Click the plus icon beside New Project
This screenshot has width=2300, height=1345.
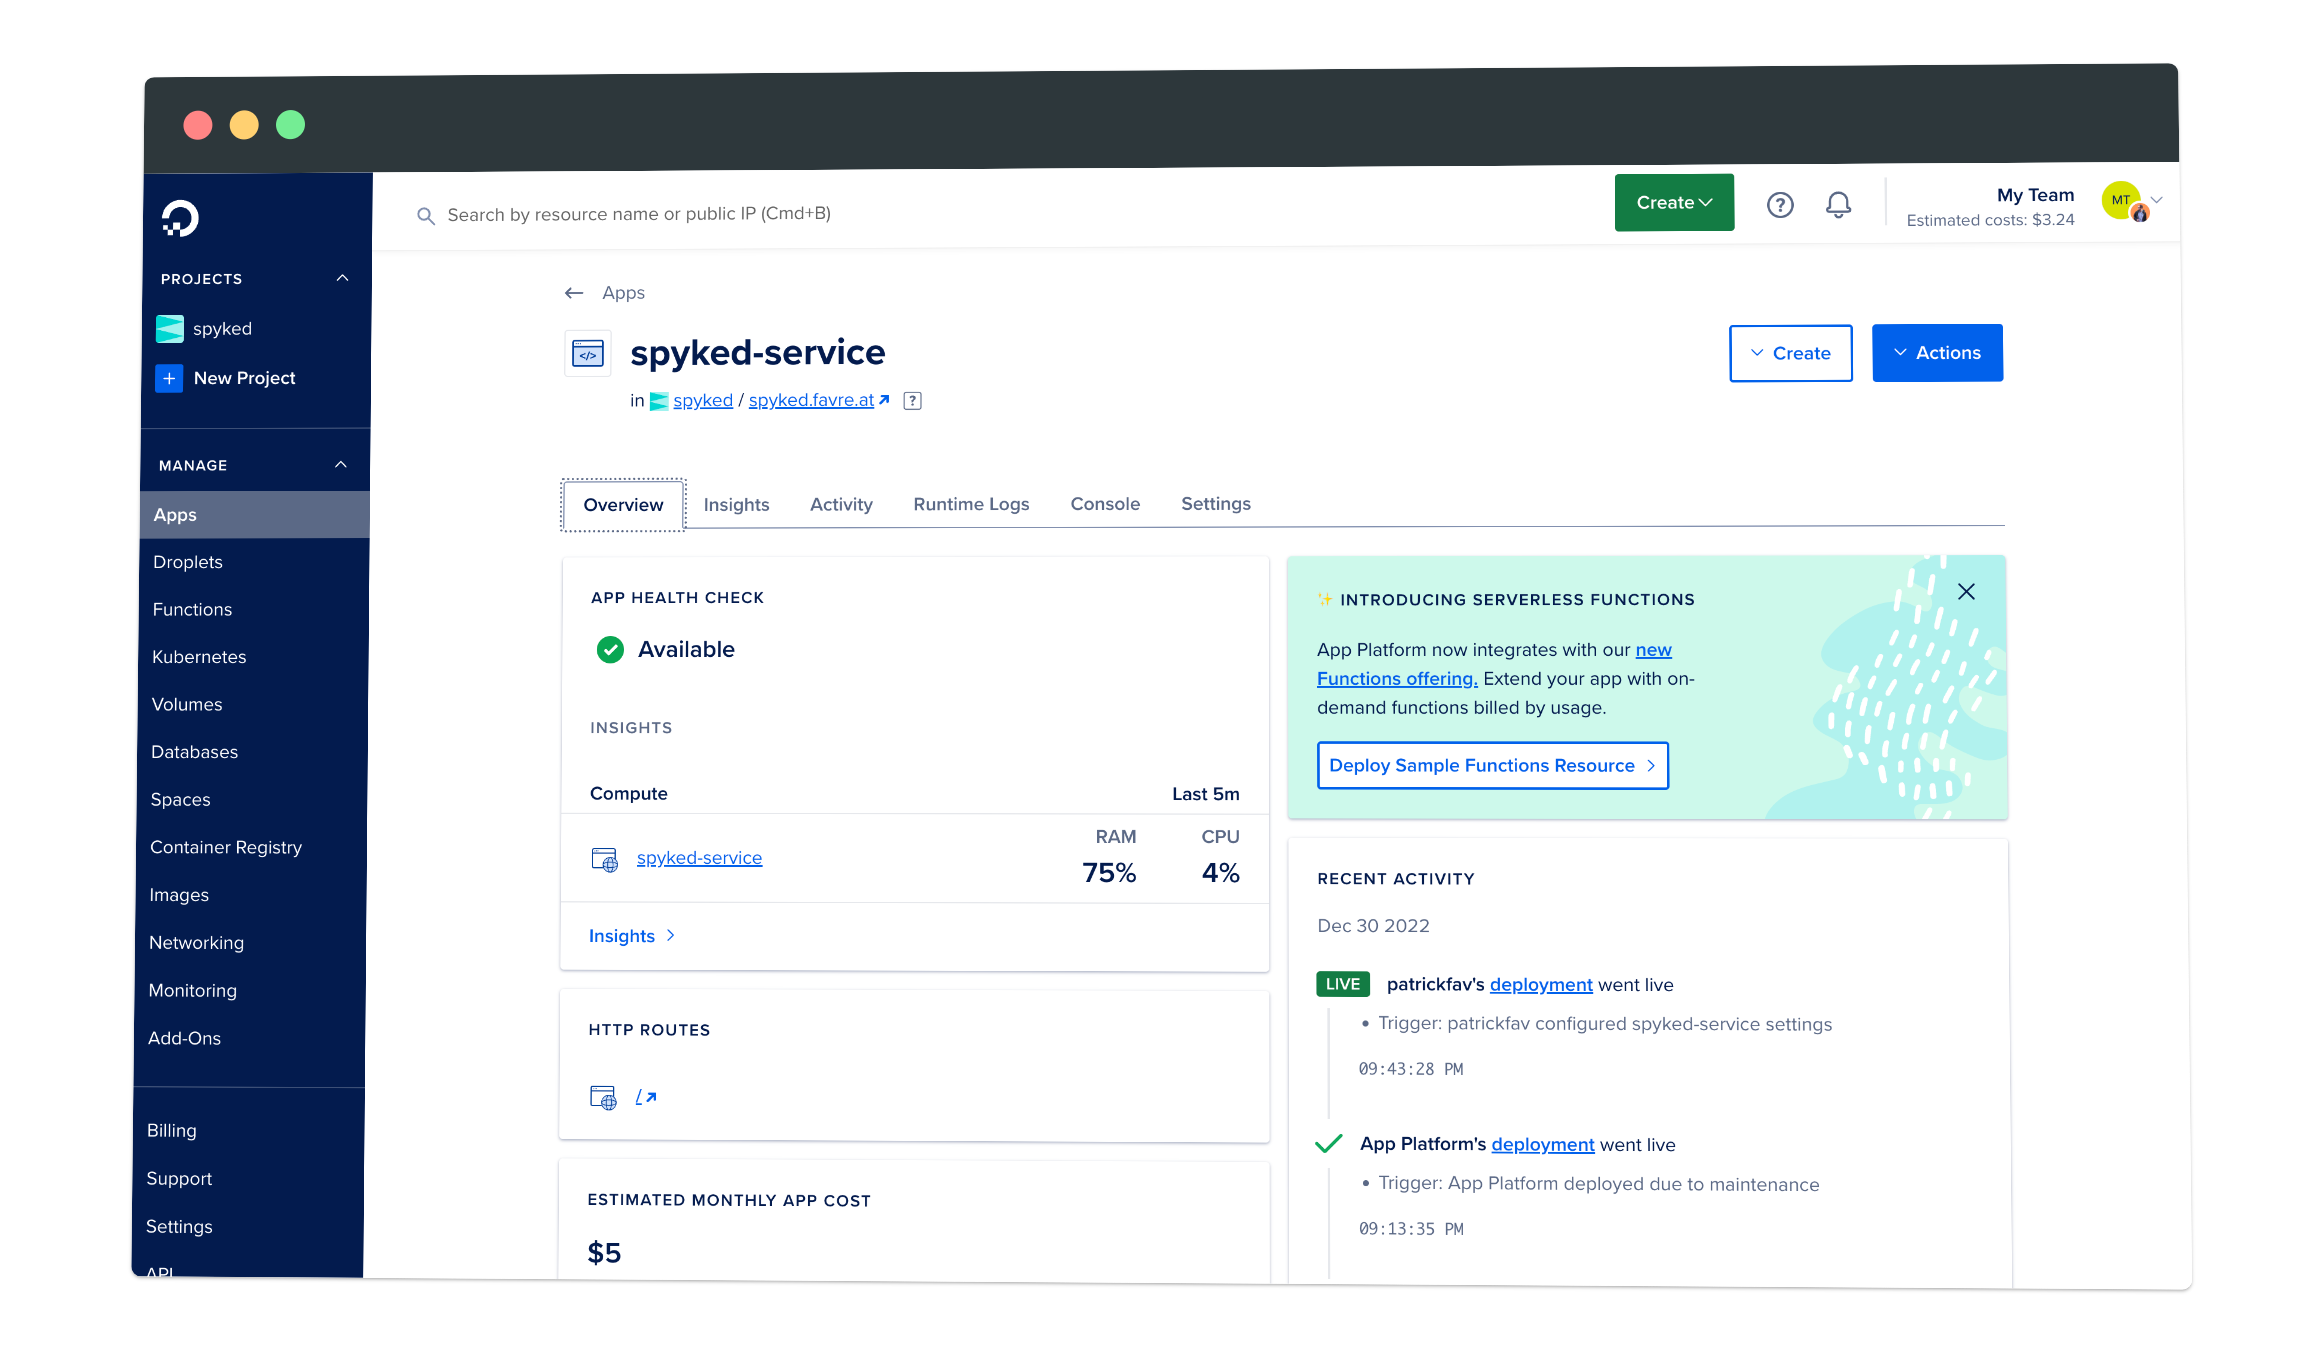tap(169, 378)
